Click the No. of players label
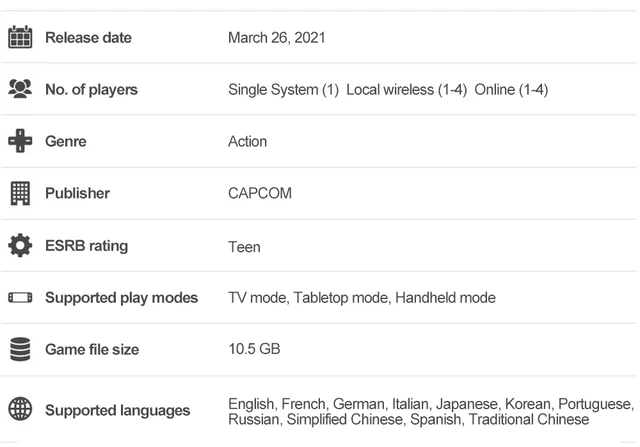 91,89
